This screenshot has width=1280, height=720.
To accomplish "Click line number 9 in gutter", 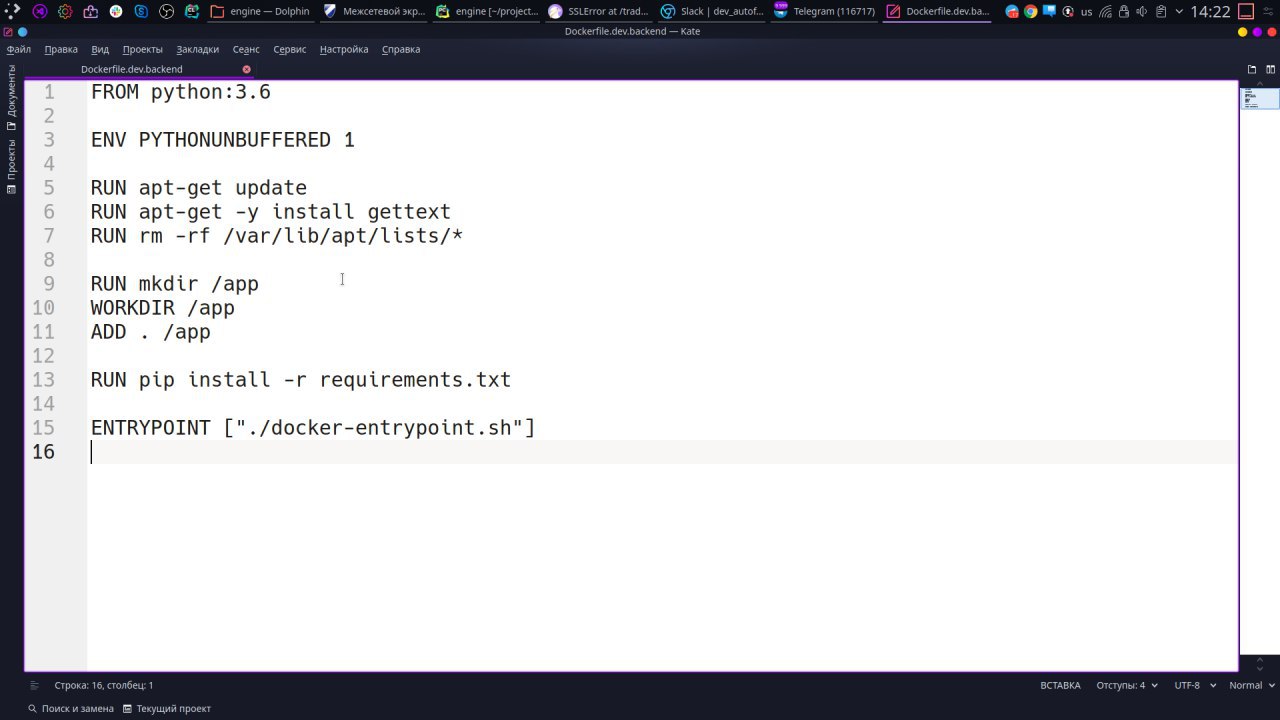I will [x=49, y=284].
